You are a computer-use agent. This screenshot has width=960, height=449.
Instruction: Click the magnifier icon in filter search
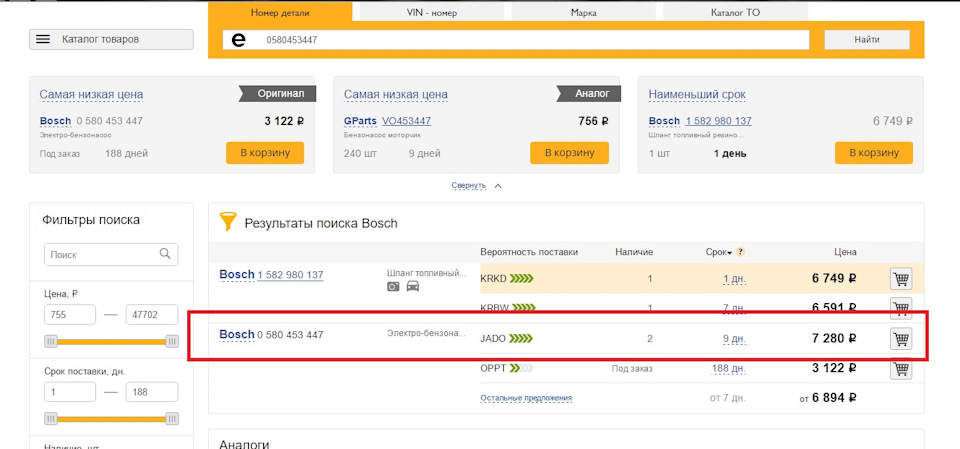(165, 254)
